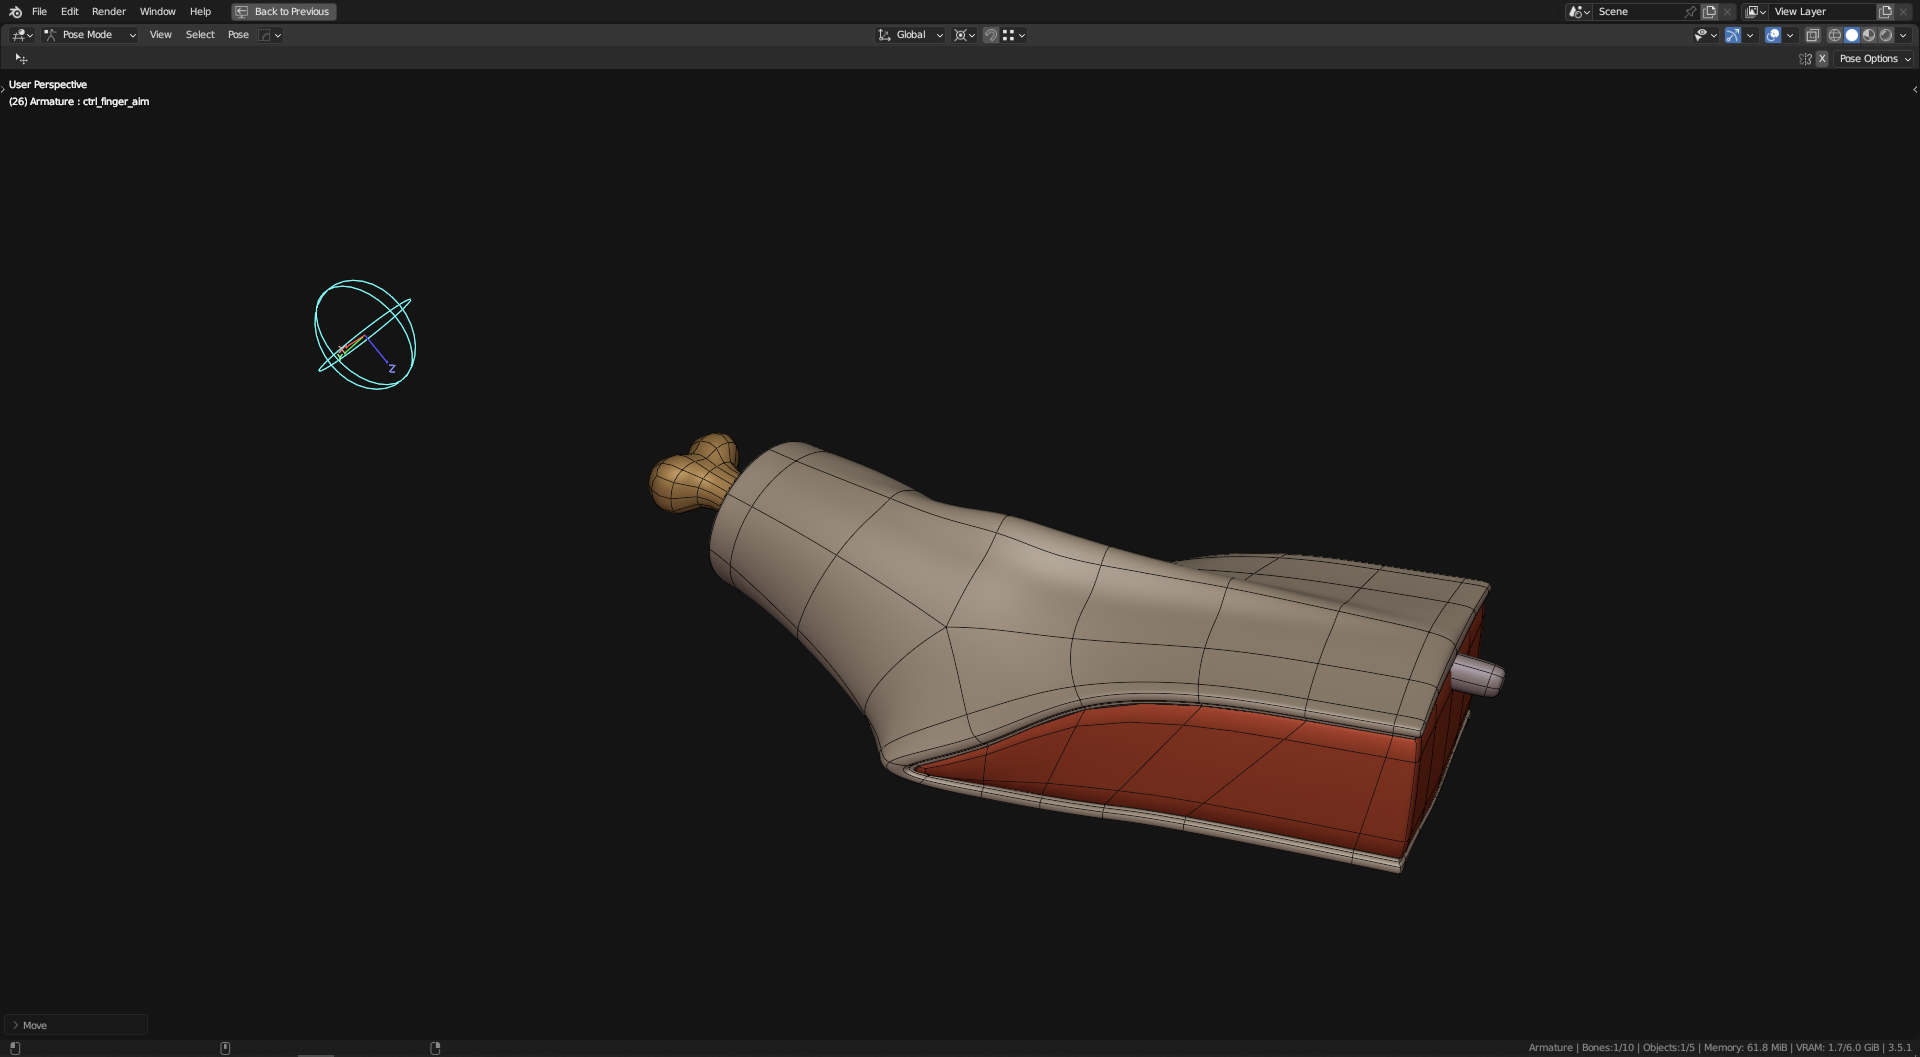The height and width of the screenshot is (1057, 1920).
Task: Click the 'User Perspective' viewport label
Action: (48, 85)
